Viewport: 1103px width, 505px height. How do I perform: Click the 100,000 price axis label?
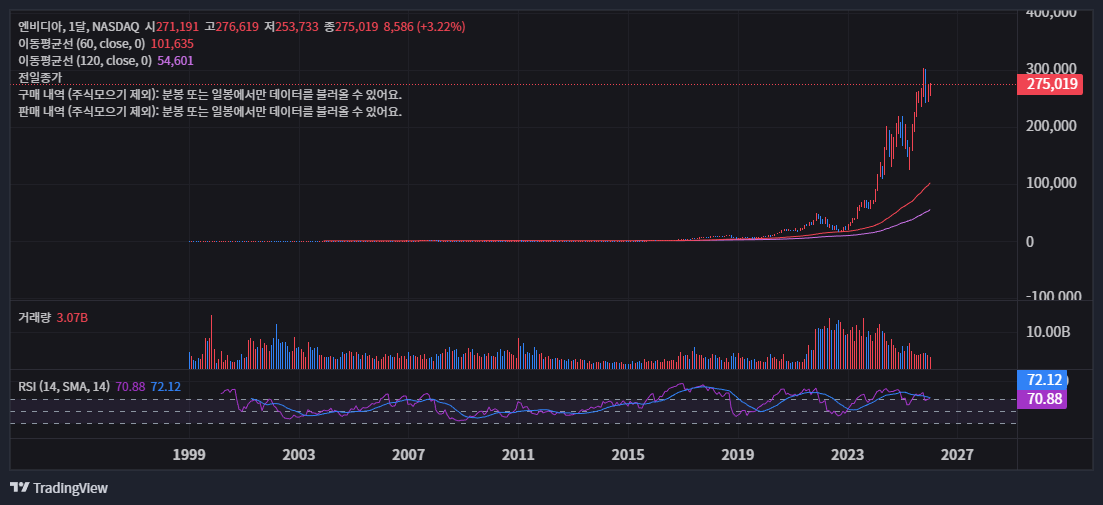click(1051, 183)
